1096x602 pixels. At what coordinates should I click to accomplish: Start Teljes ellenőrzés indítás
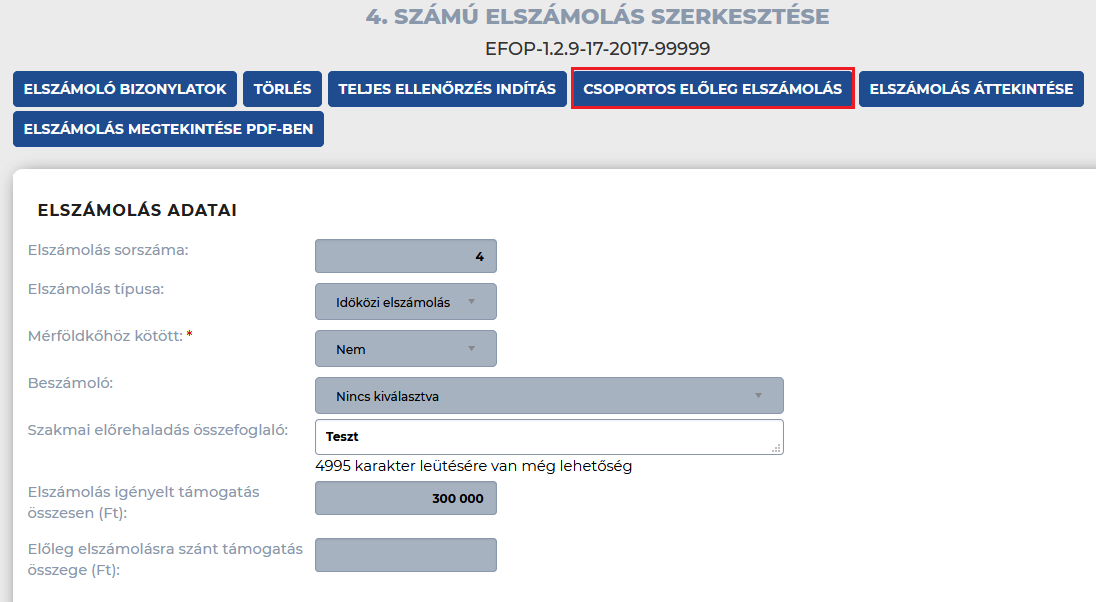[x=447, y=89]
